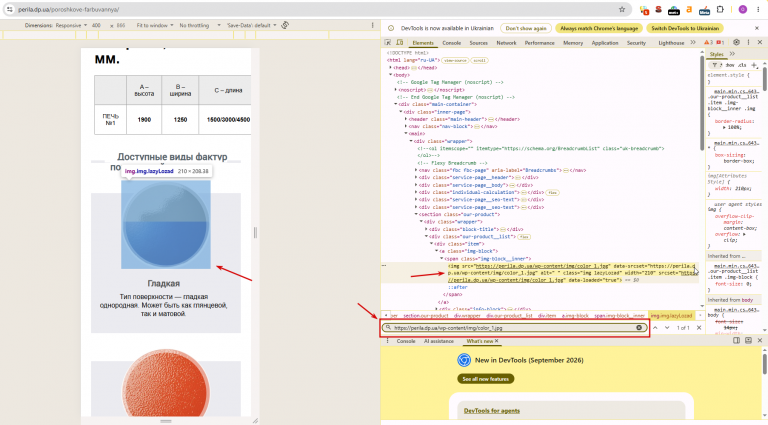768x425 pixels.
Task: Click the Styles filter funnel icon
Action: pyautogui.click(x=715, y=65)
